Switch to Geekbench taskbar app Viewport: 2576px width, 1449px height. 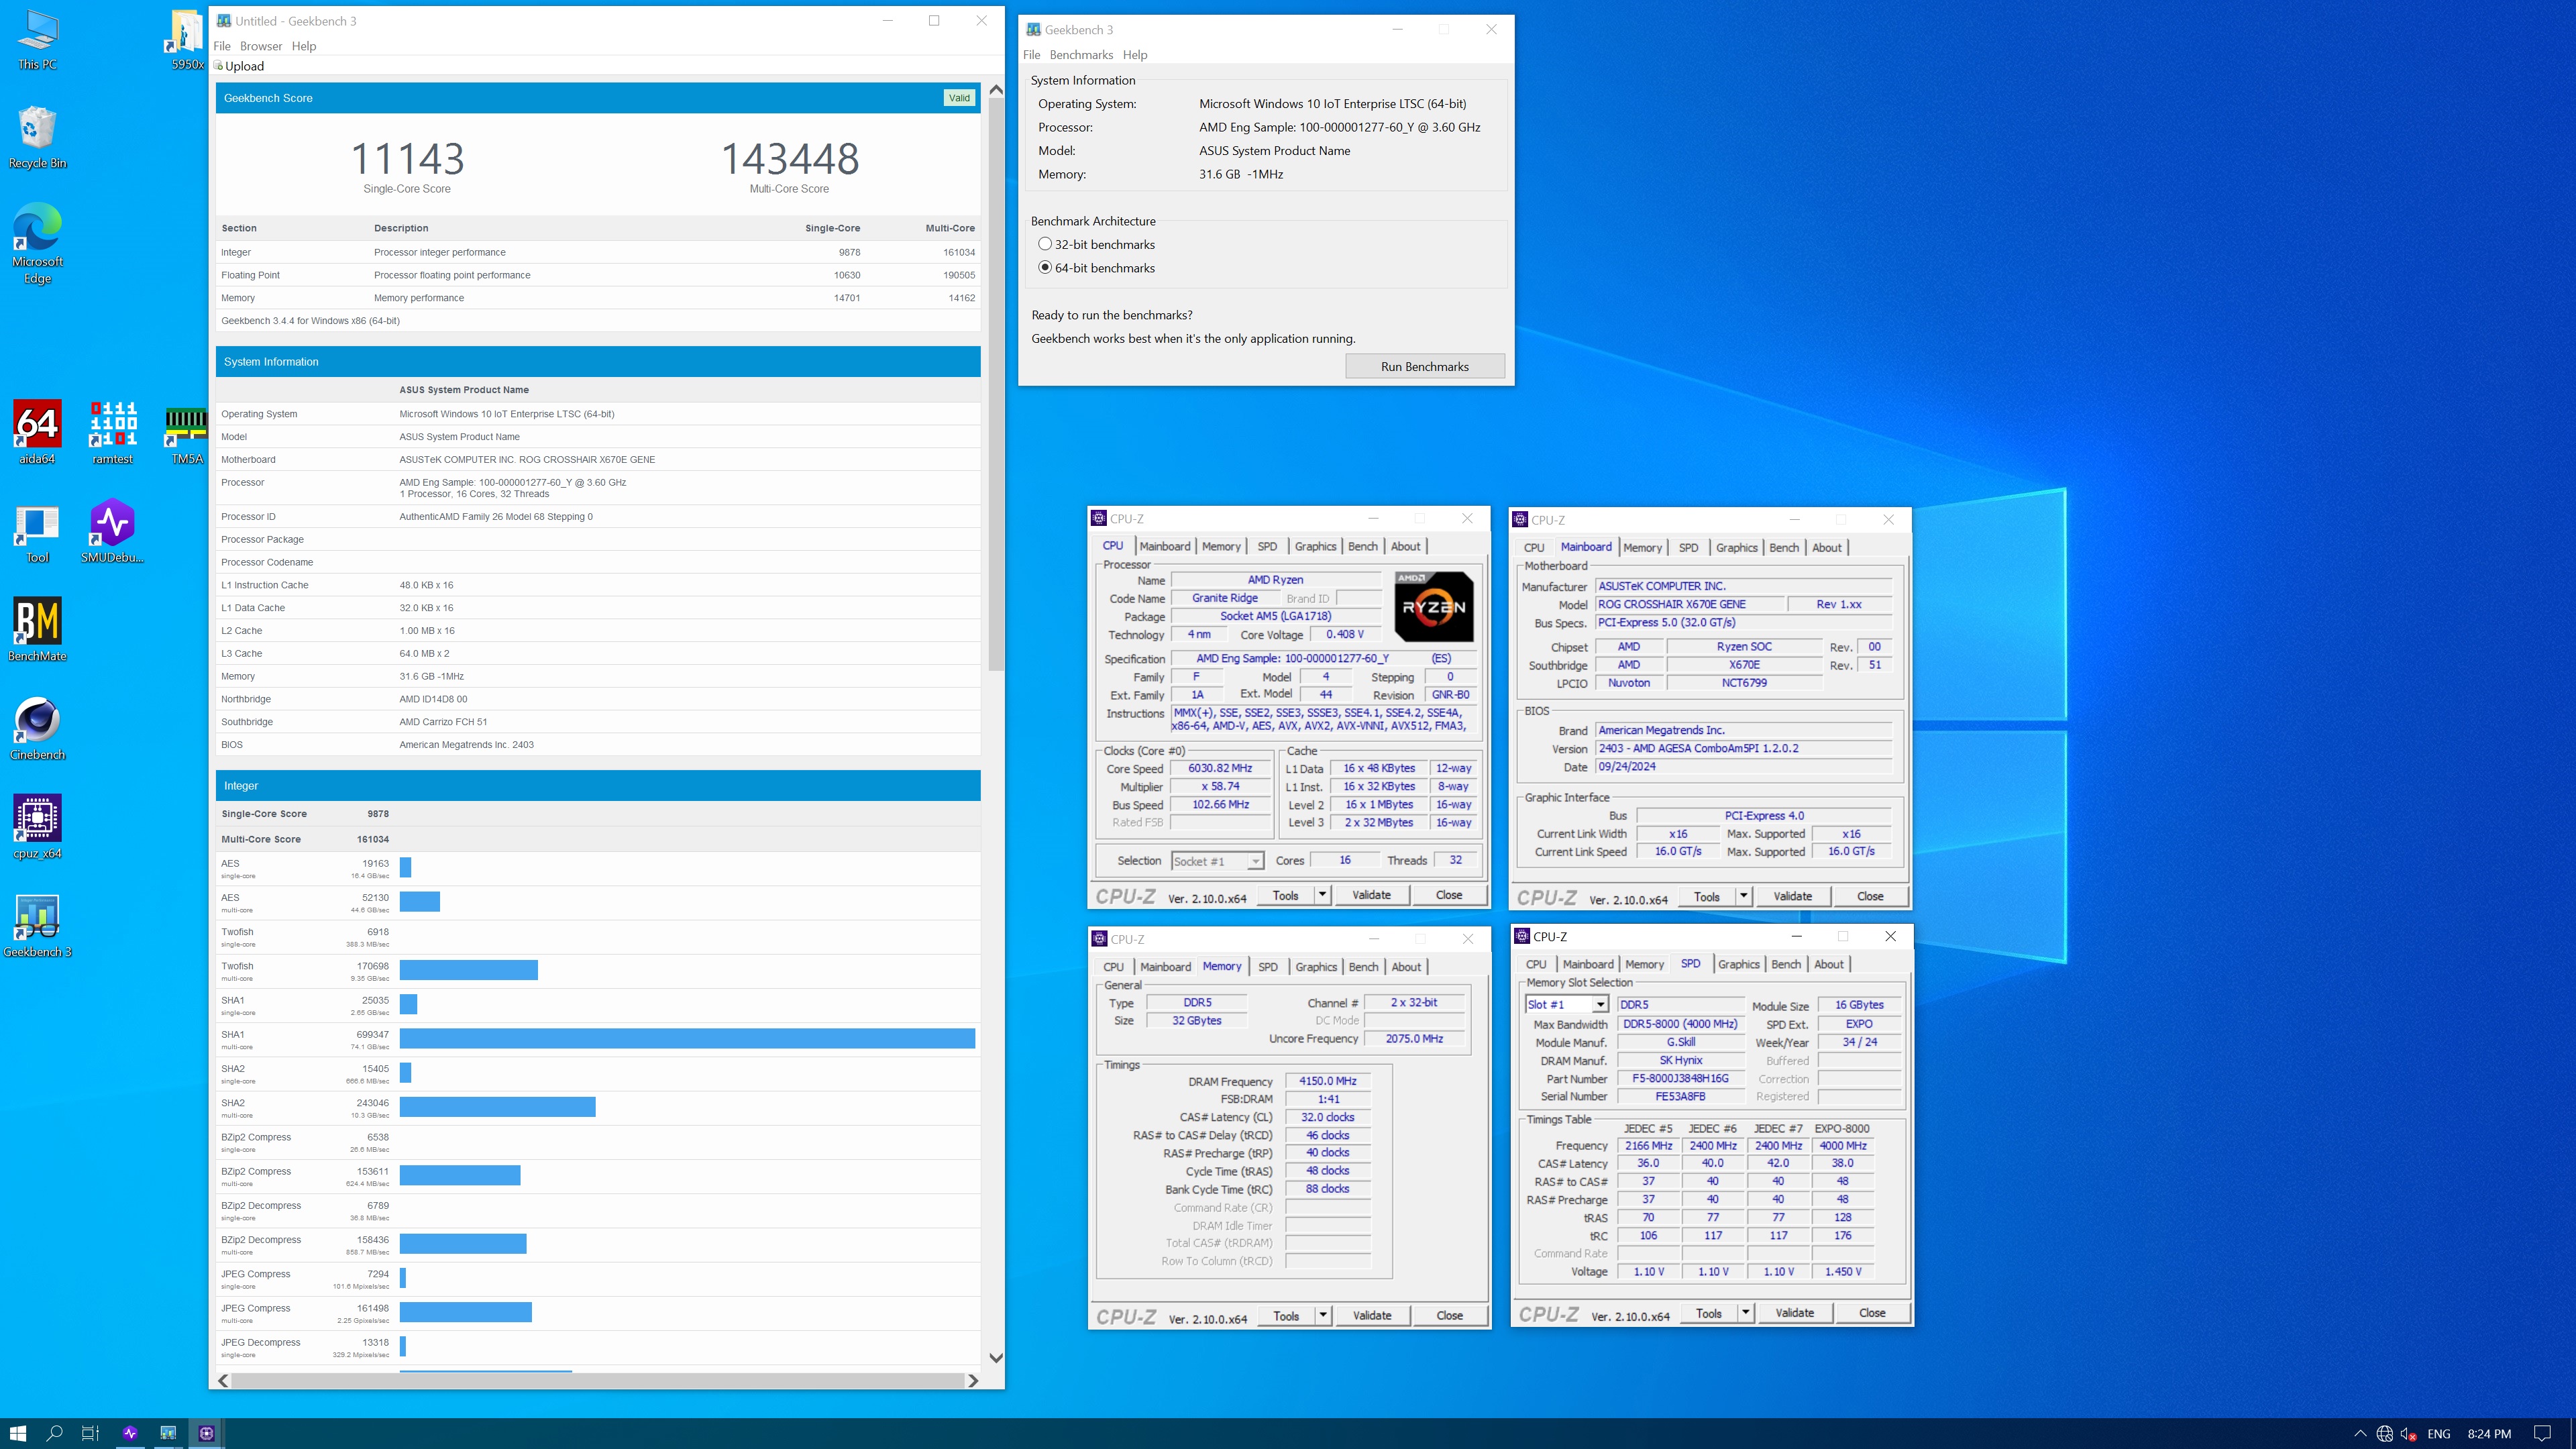168,1433
